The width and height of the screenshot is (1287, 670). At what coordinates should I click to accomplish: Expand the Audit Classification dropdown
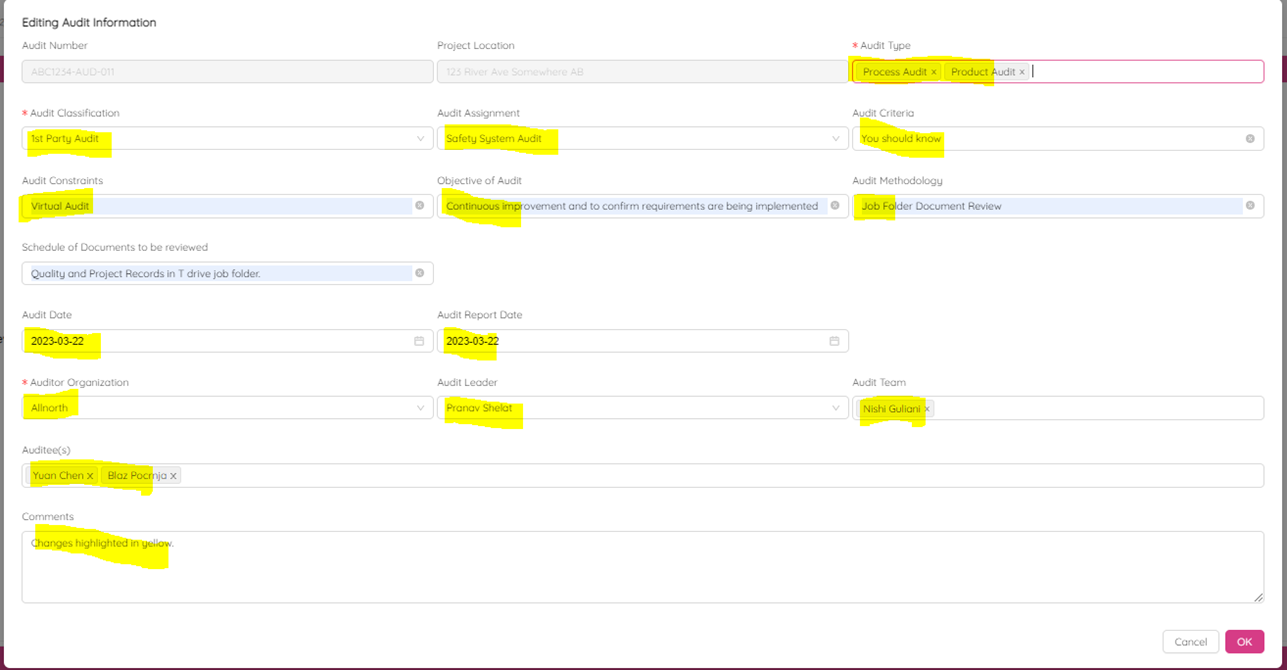pyautogui.click(x=420, y=139)
